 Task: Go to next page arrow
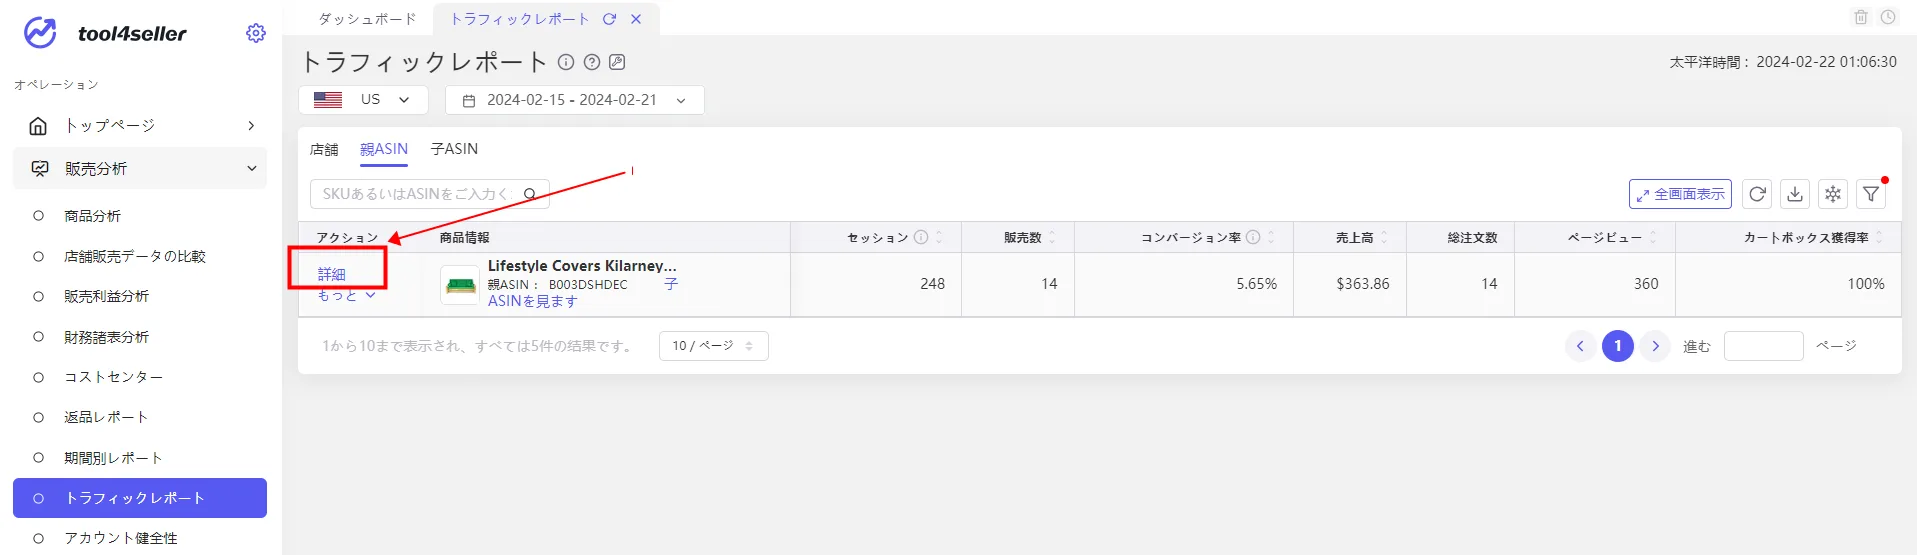[1656, 346]
